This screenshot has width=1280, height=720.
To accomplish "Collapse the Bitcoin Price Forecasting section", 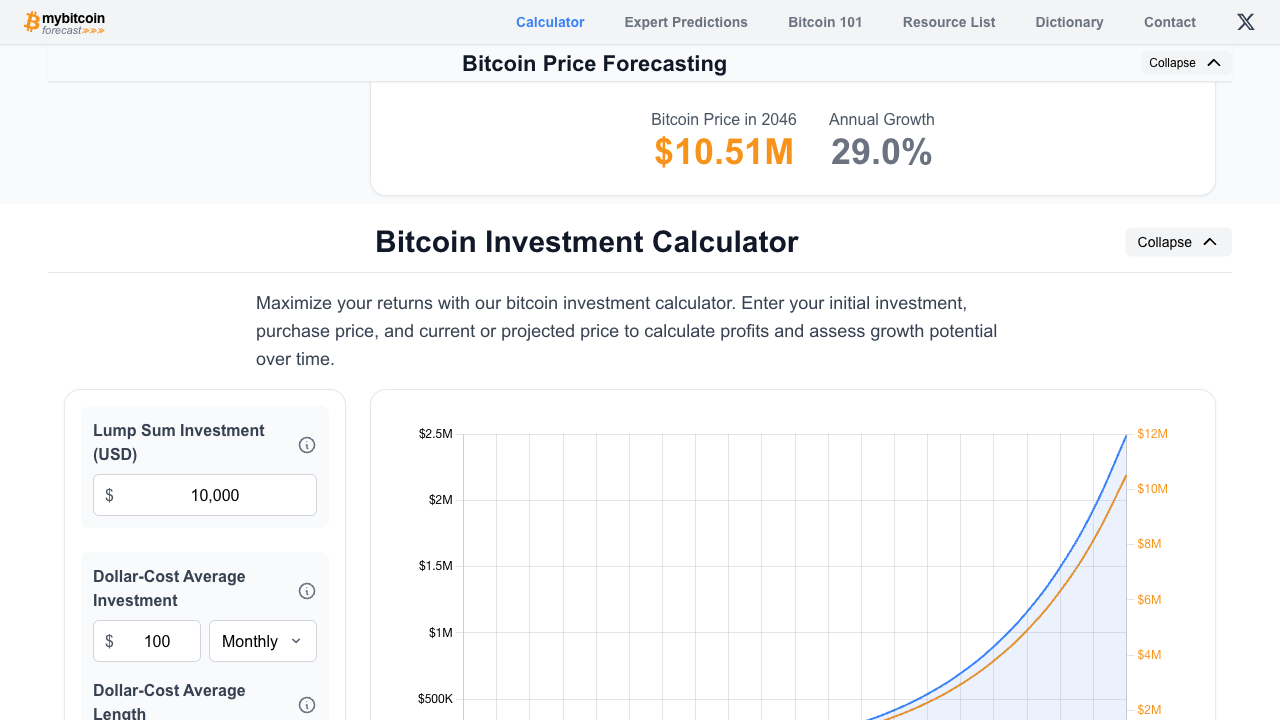I will [1186, 62].
